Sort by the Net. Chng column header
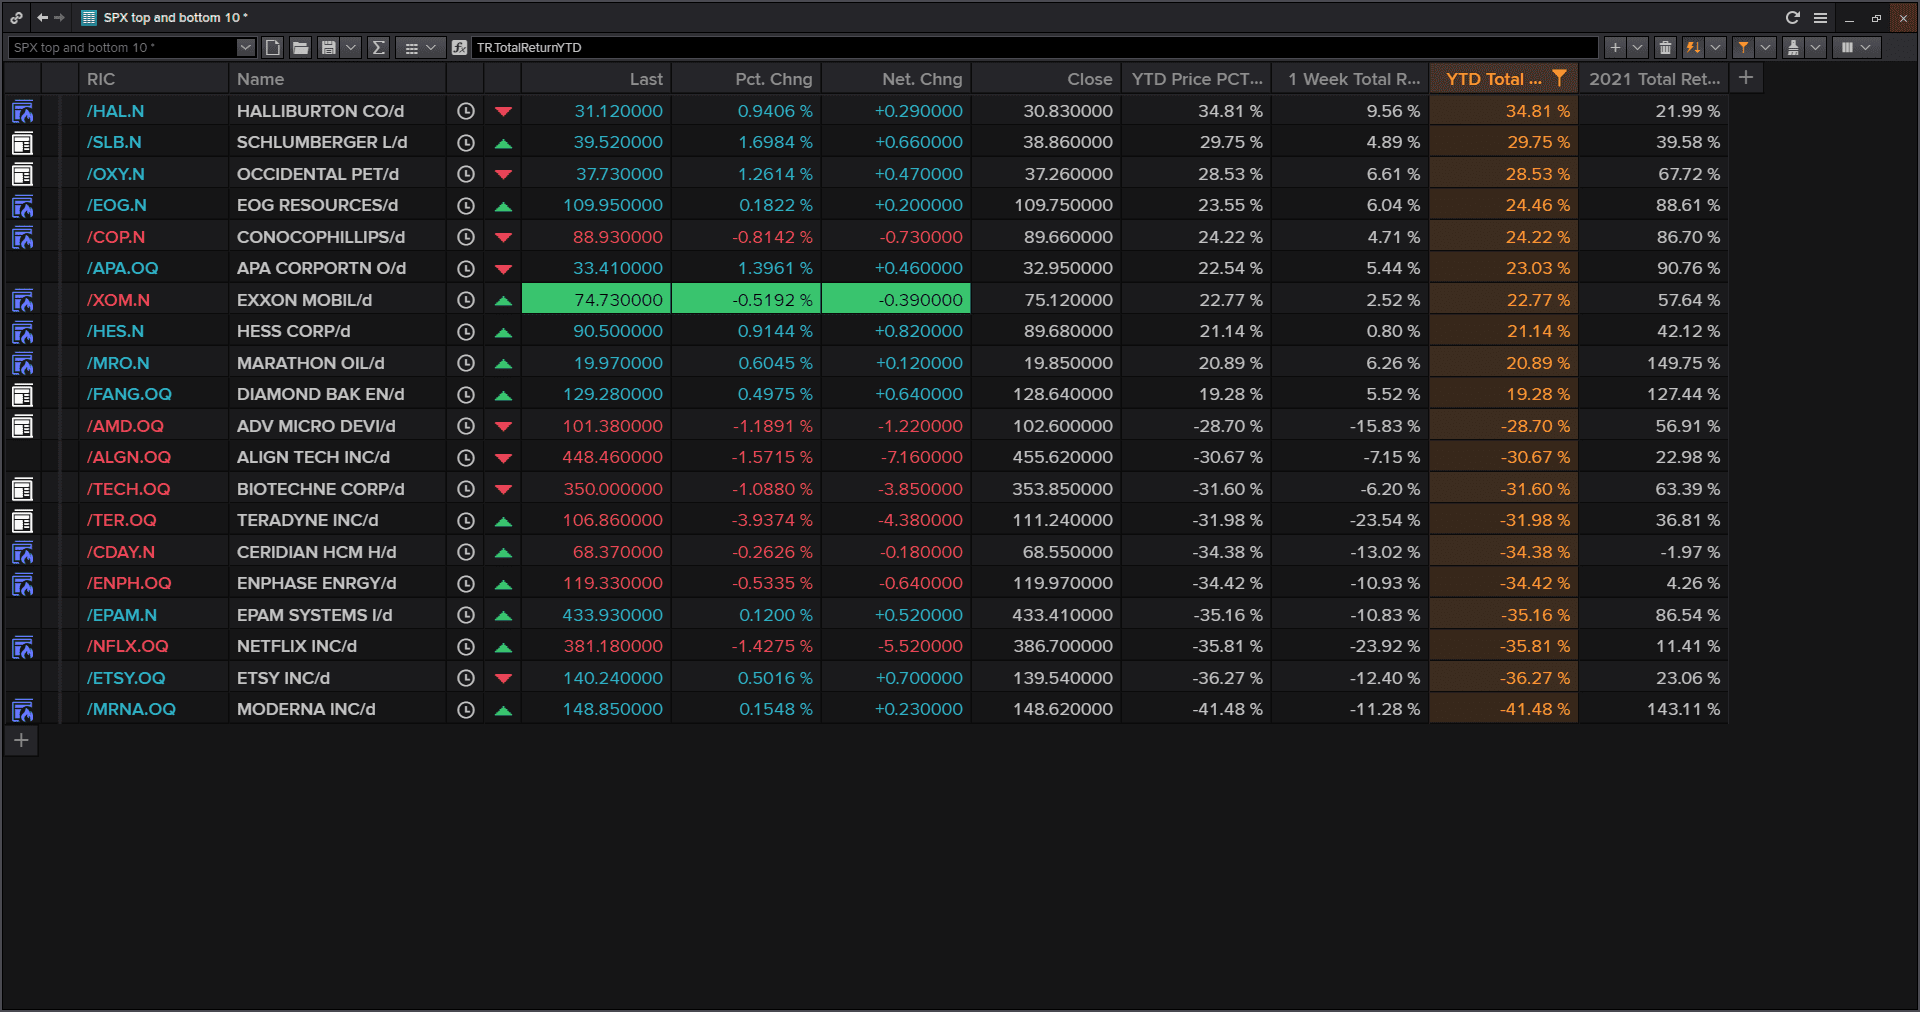 tap(896, 79)
